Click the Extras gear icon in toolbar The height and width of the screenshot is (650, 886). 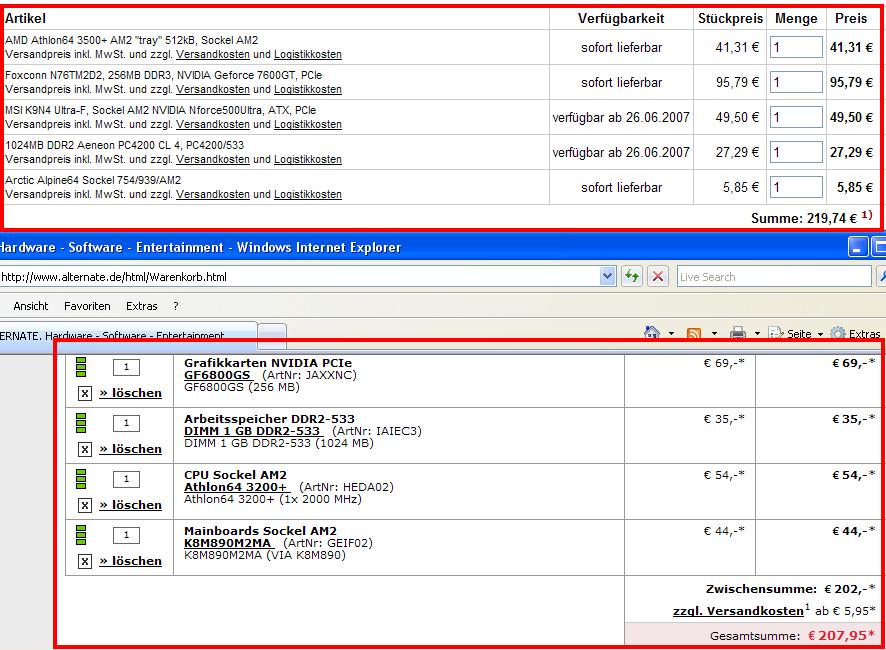tap(838, 333)
